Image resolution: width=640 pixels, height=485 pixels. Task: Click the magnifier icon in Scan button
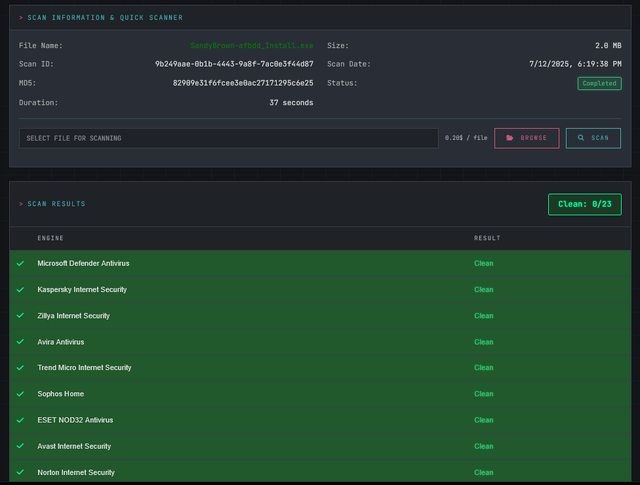(x=581, y=138)
